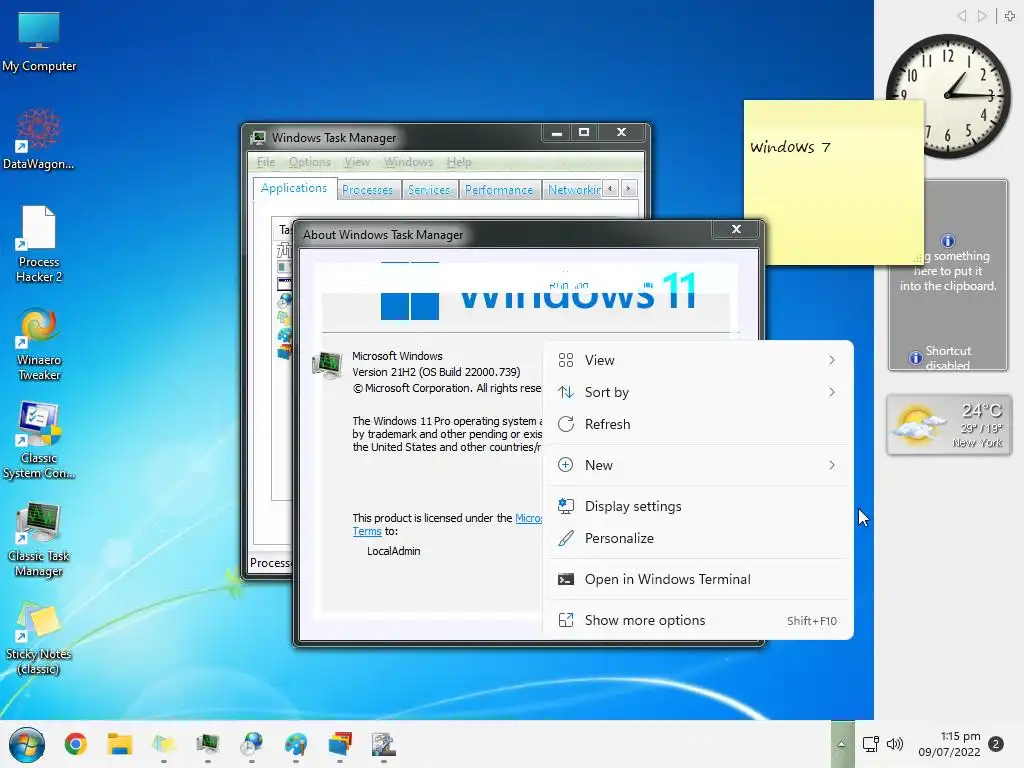Viewport: 1024px width, 768px height.
Task: Open the stacked colored windows taskbar app
Action: coord(340,744)
